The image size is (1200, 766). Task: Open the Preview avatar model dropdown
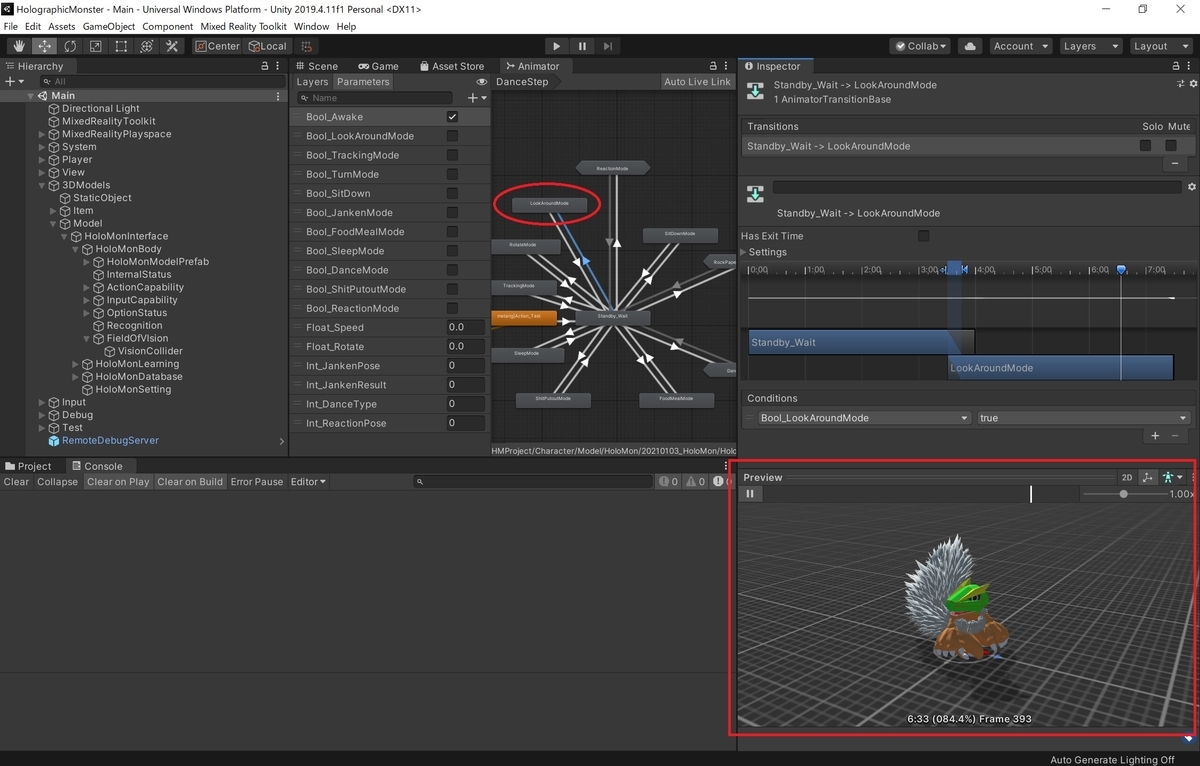pyautogui.click(x=1172, y=478)
